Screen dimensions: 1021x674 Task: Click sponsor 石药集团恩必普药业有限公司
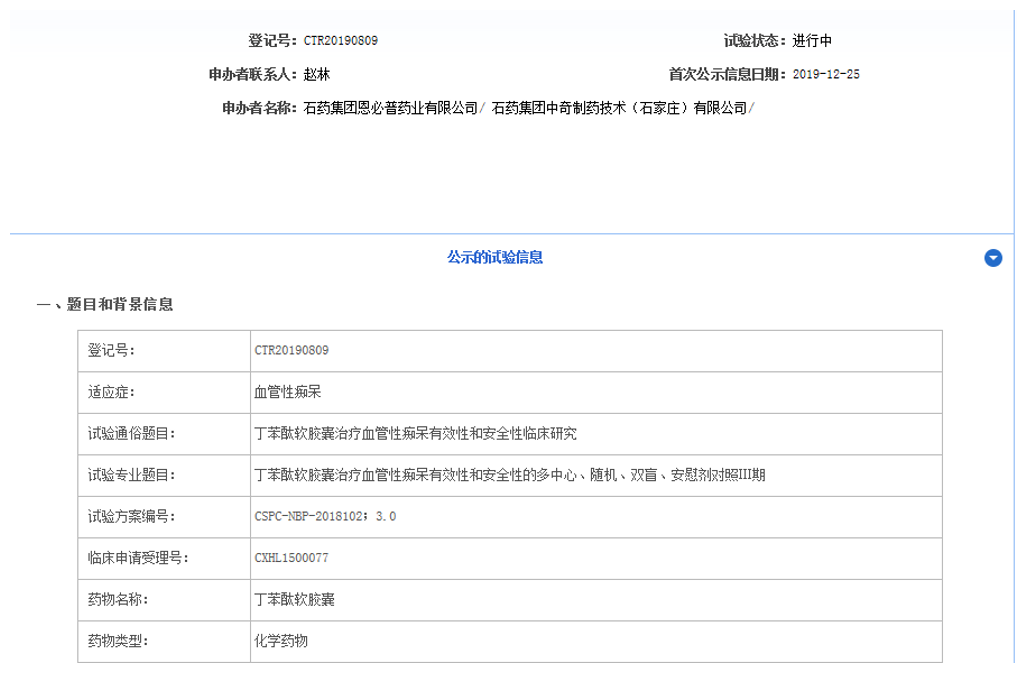pyautogui.click(x=390, y=108)
